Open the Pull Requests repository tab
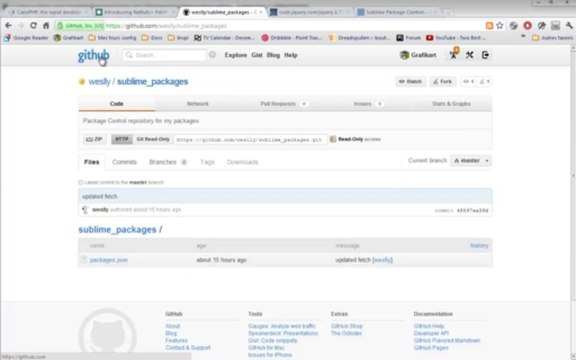This screenshot has height=360, width=576. 284,104
